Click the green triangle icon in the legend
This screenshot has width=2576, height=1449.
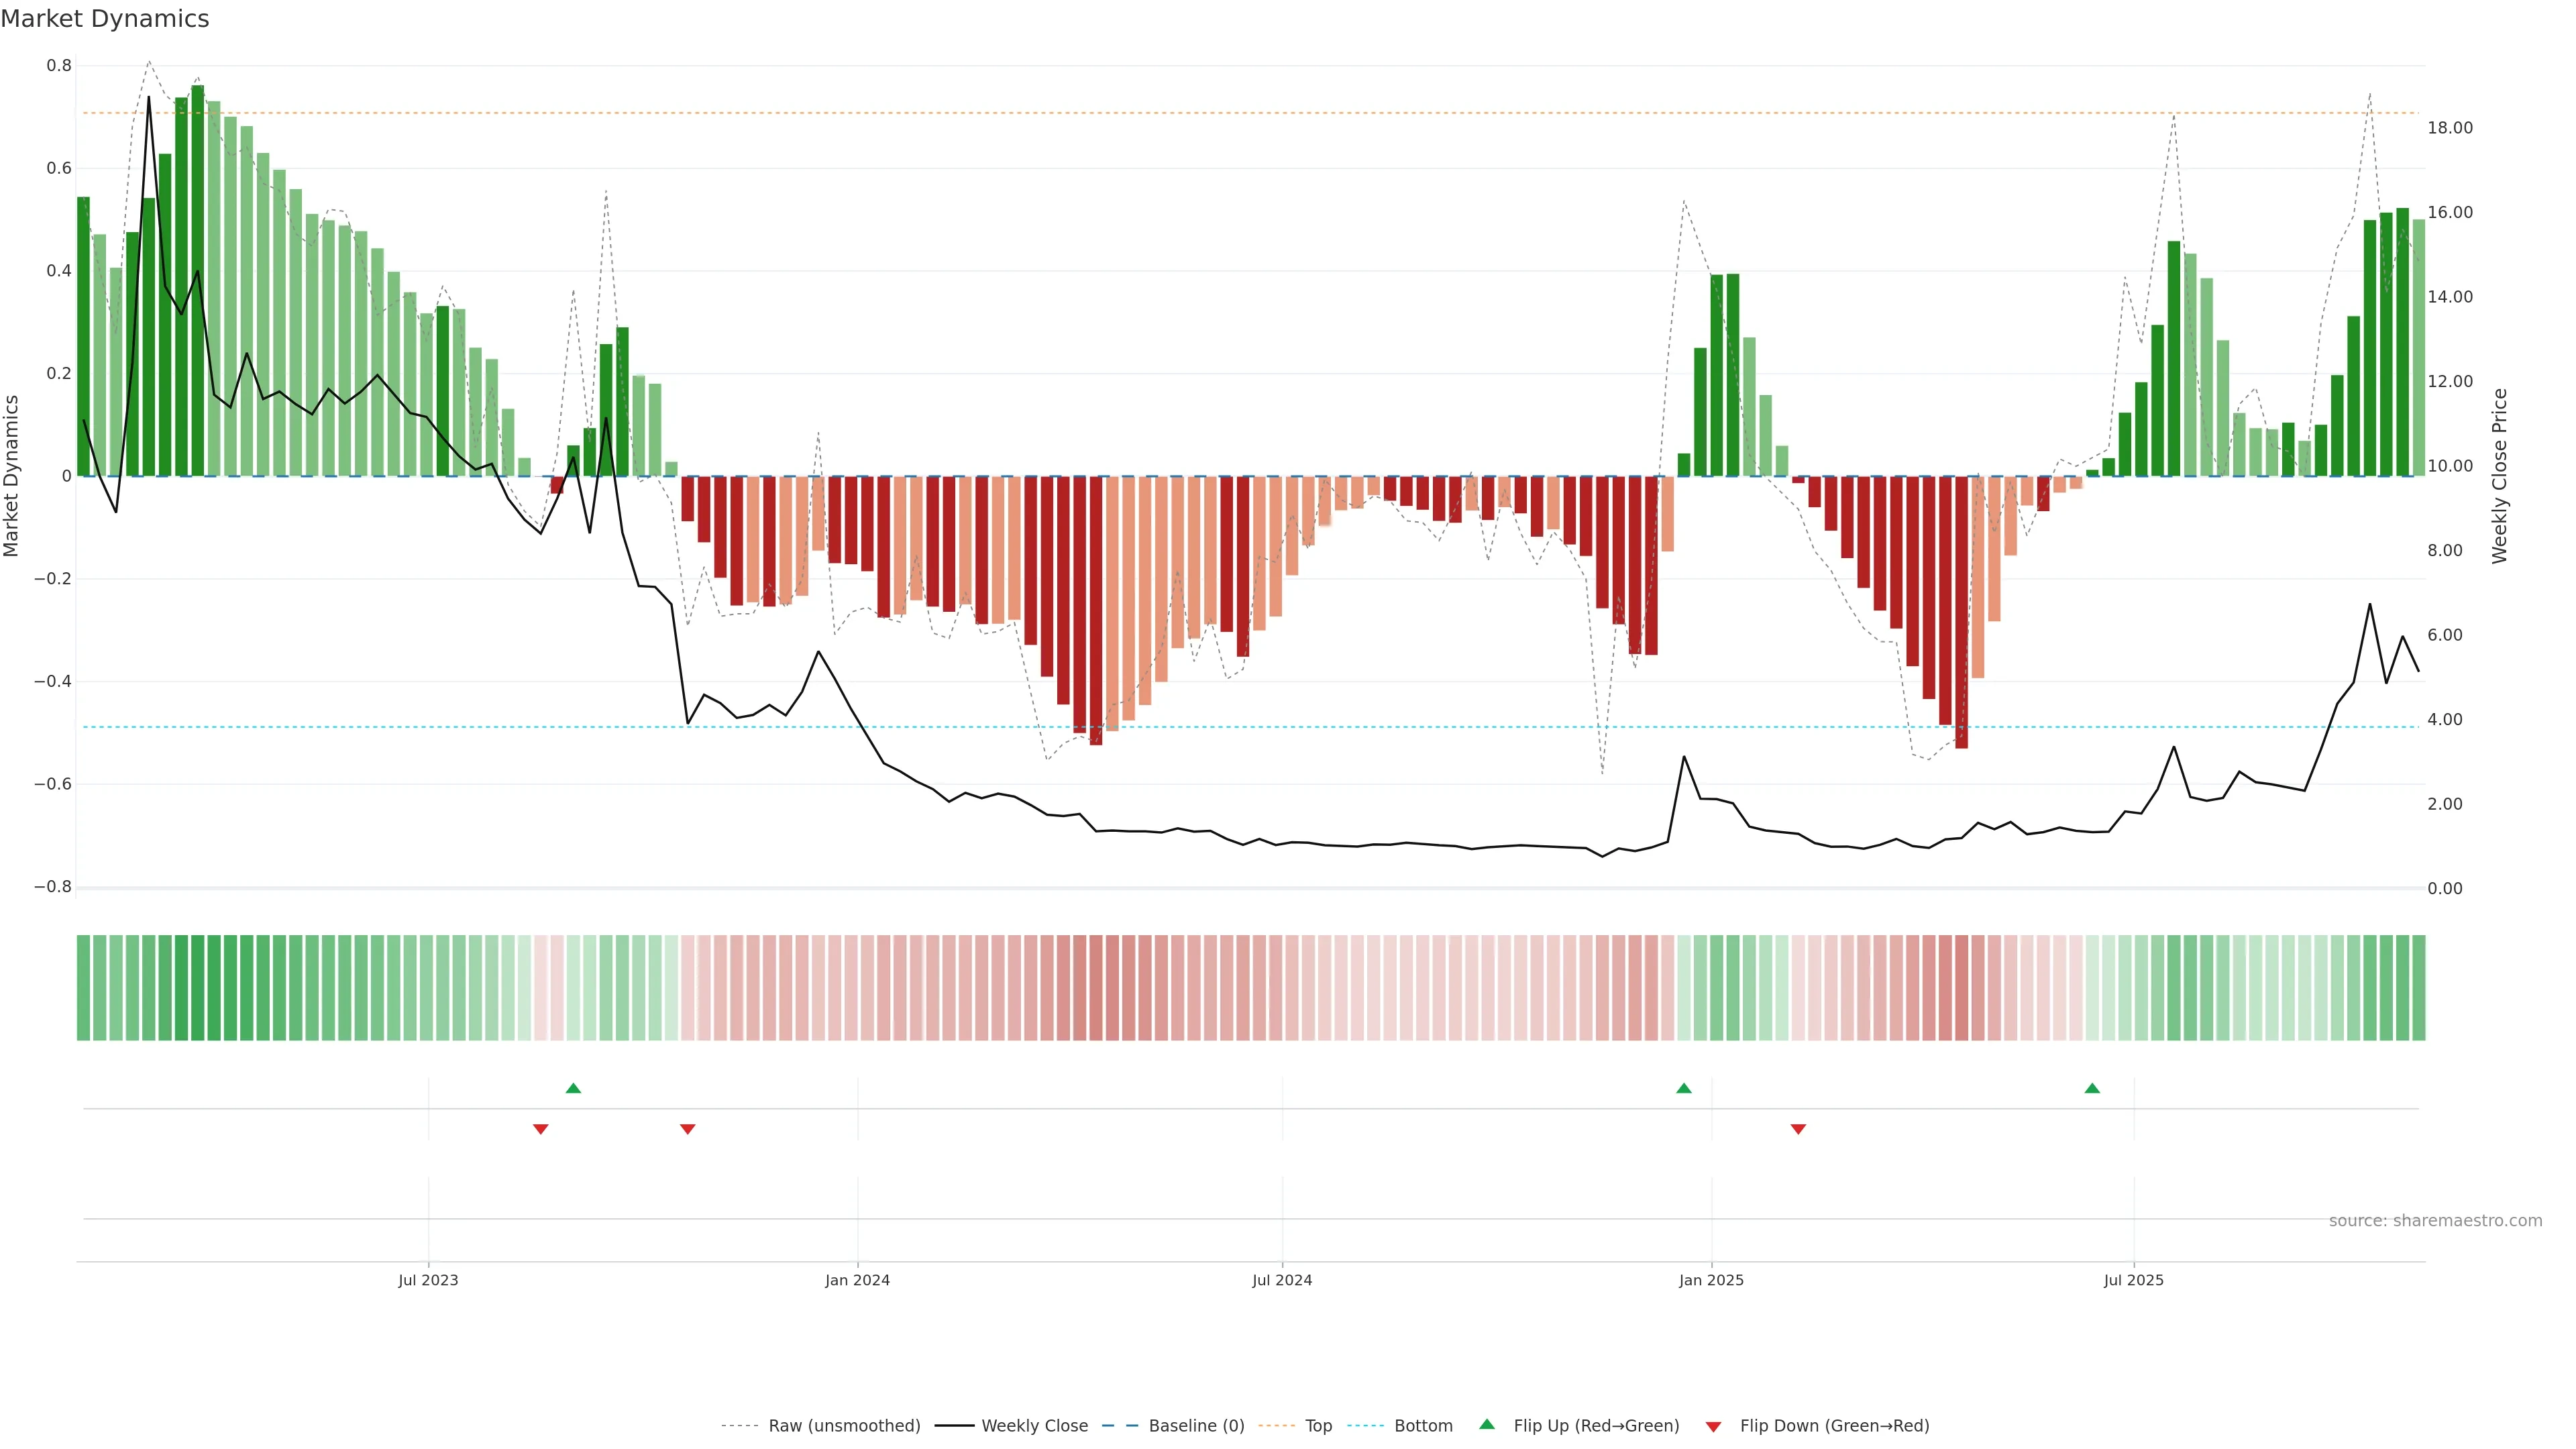point(1487,1424)
